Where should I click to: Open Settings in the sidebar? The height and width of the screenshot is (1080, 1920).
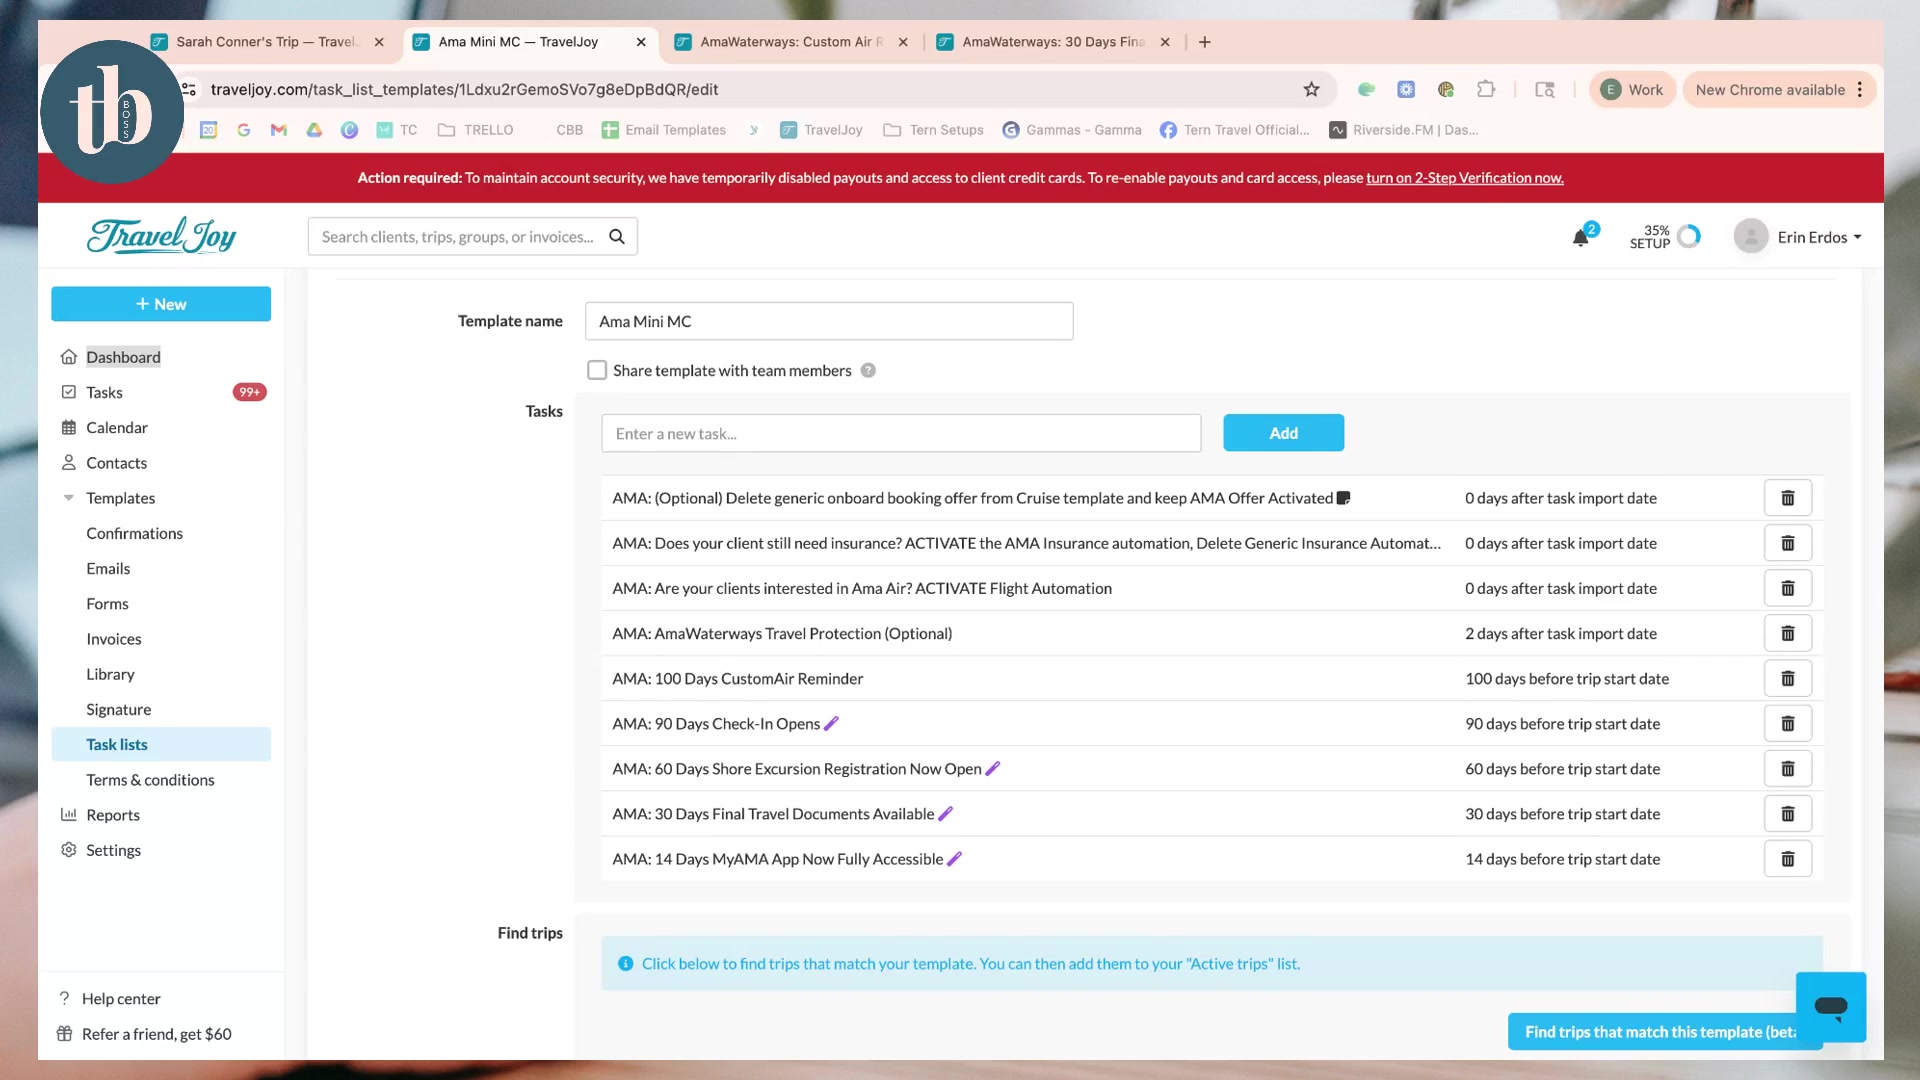pyautogui.click(x=113, y=850)
